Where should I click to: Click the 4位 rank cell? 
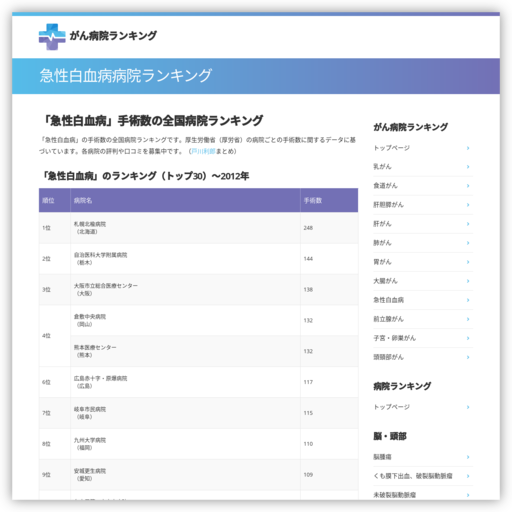point(55,336)
